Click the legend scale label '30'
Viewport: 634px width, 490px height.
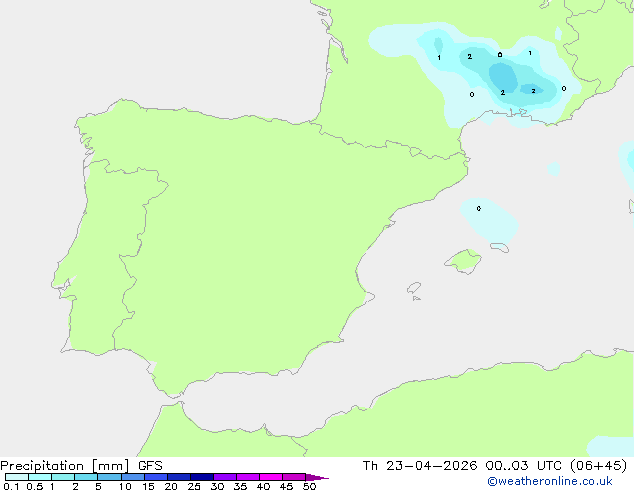217,486
